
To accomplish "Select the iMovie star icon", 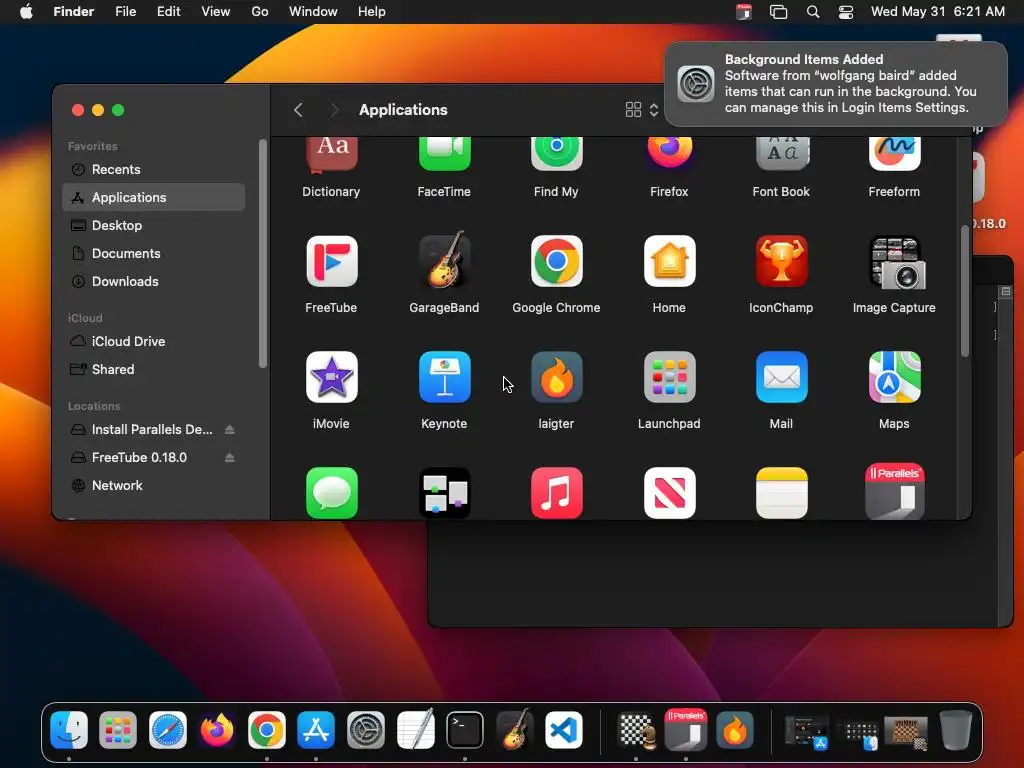I will [x=331, y=377].
